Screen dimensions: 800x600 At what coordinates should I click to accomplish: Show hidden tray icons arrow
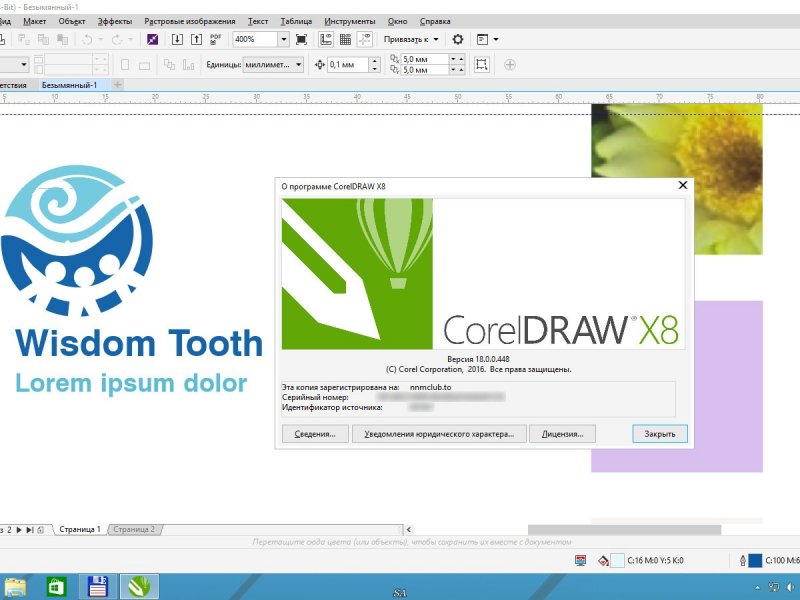(x=757, y=588)
